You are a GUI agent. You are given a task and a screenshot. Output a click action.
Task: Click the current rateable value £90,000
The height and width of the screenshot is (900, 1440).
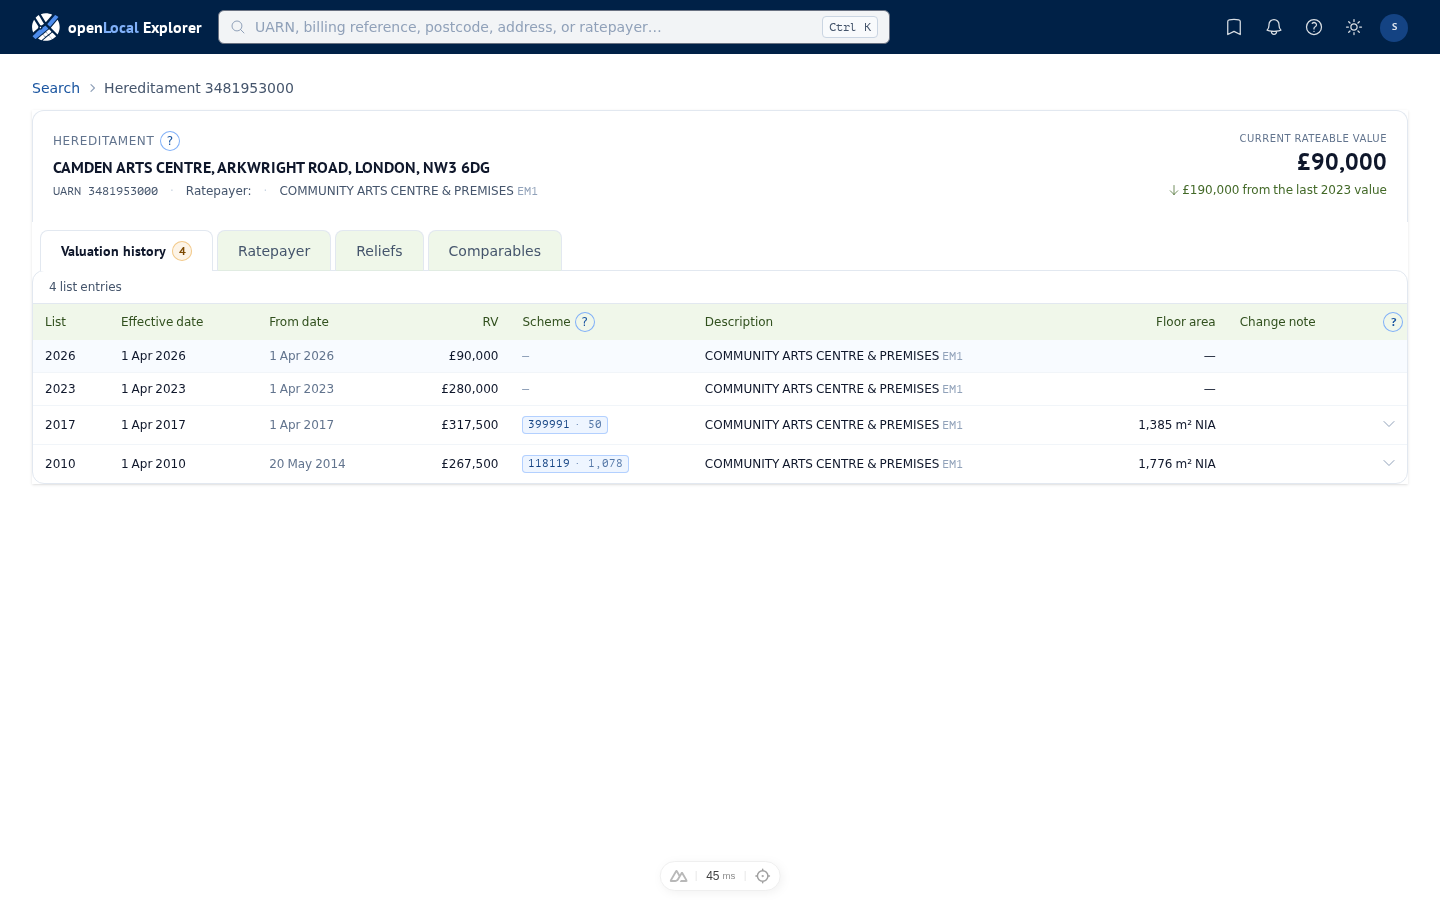click(1341, 162)
